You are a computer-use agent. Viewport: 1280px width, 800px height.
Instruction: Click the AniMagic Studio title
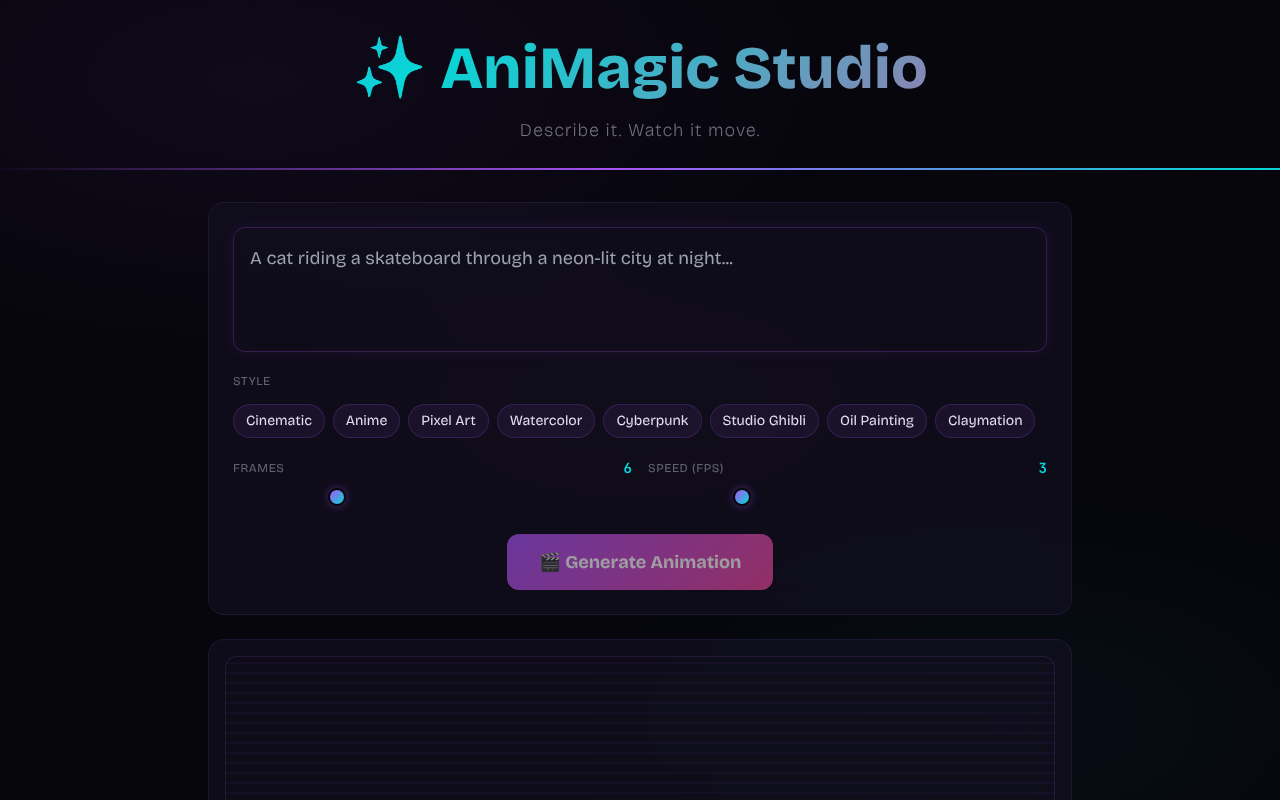pos(684,68)
